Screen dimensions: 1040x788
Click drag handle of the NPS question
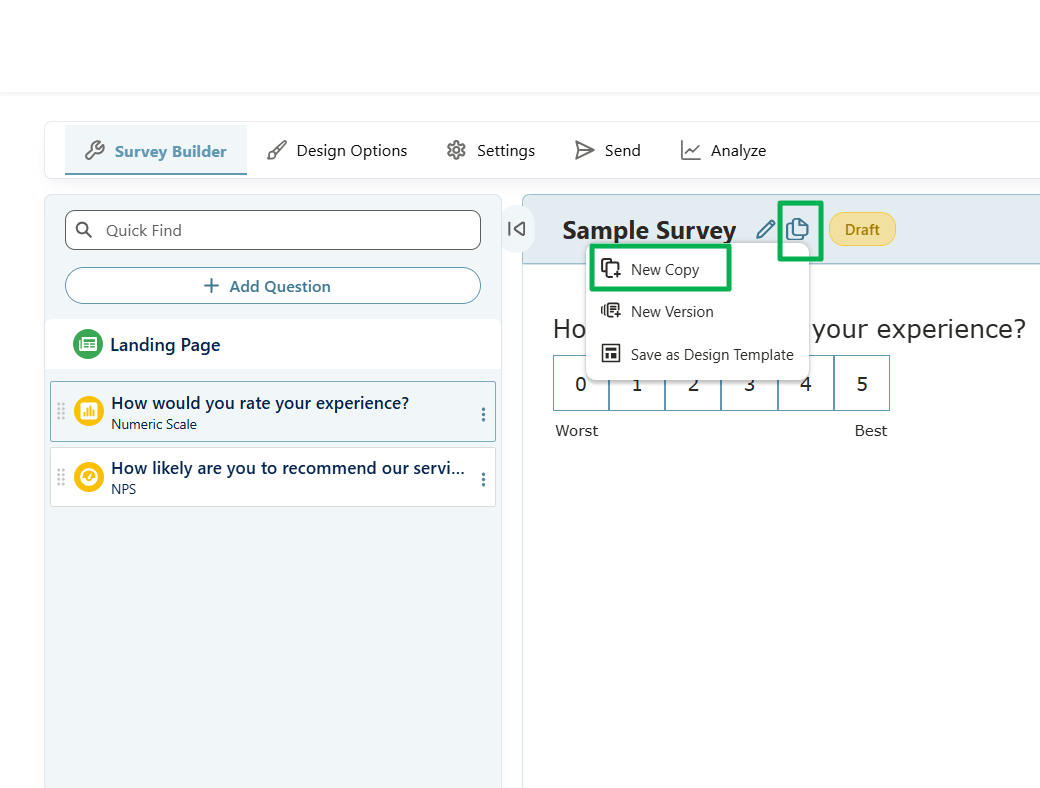(61, 477)
